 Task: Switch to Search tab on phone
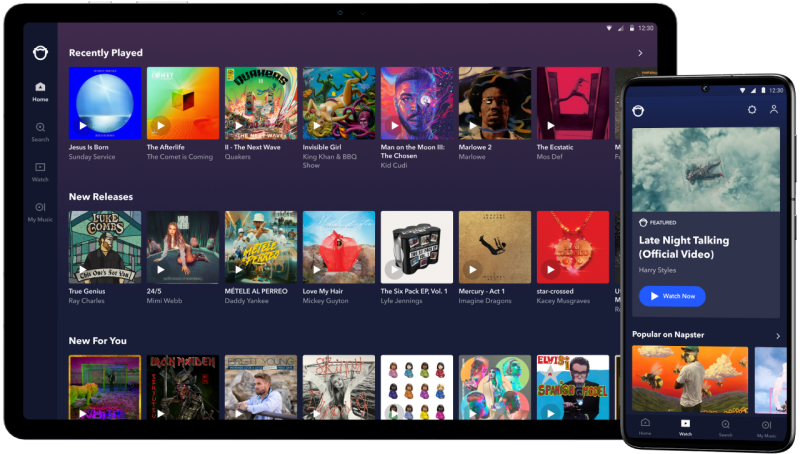pyautogui.click(x=726, y=427)
